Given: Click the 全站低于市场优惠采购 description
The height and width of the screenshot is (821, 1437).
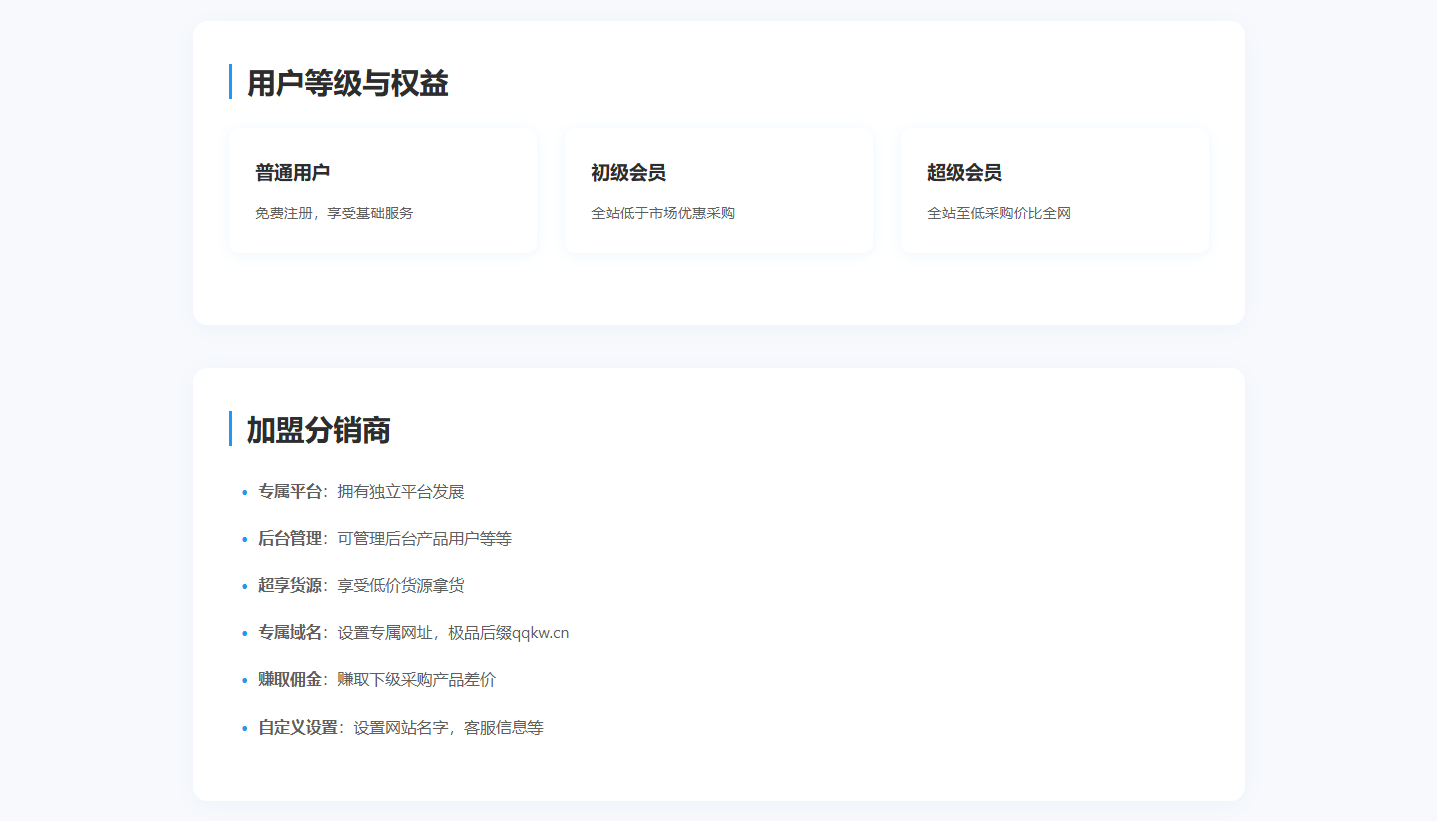Looking at the screenshot, I should tap(663, 213).
